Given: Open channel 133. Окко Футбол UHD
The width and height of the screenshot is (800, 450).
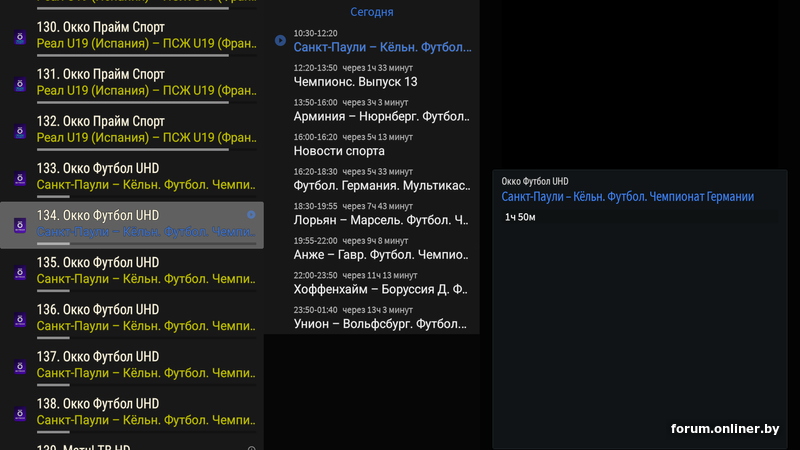Looking at the screenshot, I should 132,178.
